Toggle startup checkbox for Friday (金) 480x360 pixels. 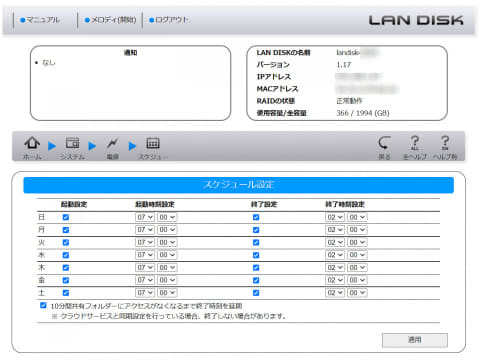tap(66, 280)
